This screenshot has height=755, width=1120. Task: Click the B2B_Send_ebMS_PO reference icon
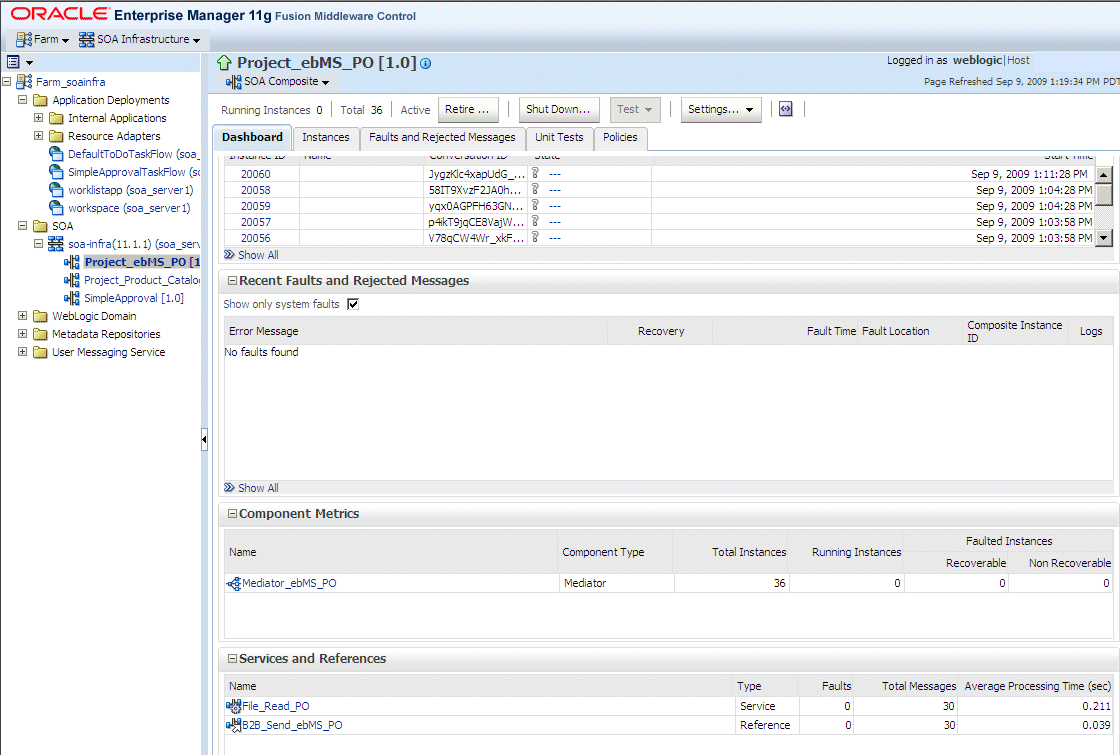pos(232,724)
